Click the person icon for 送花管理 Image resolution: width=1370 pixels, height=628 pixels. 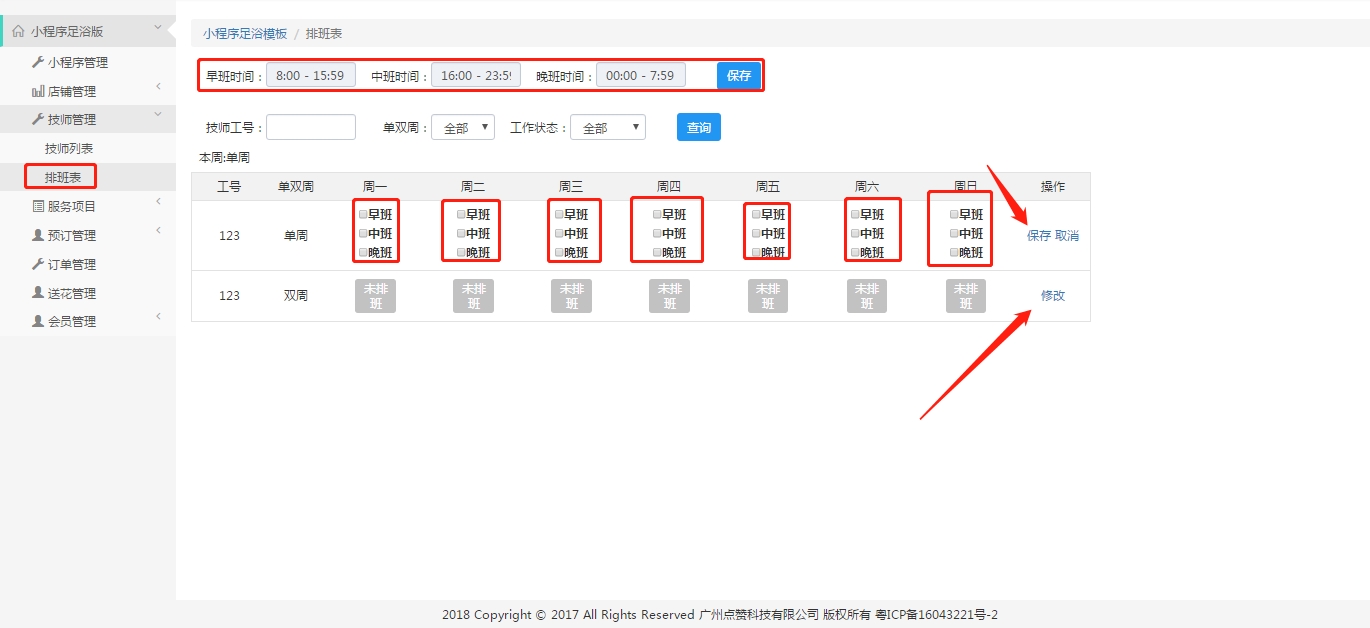point(38,294)
